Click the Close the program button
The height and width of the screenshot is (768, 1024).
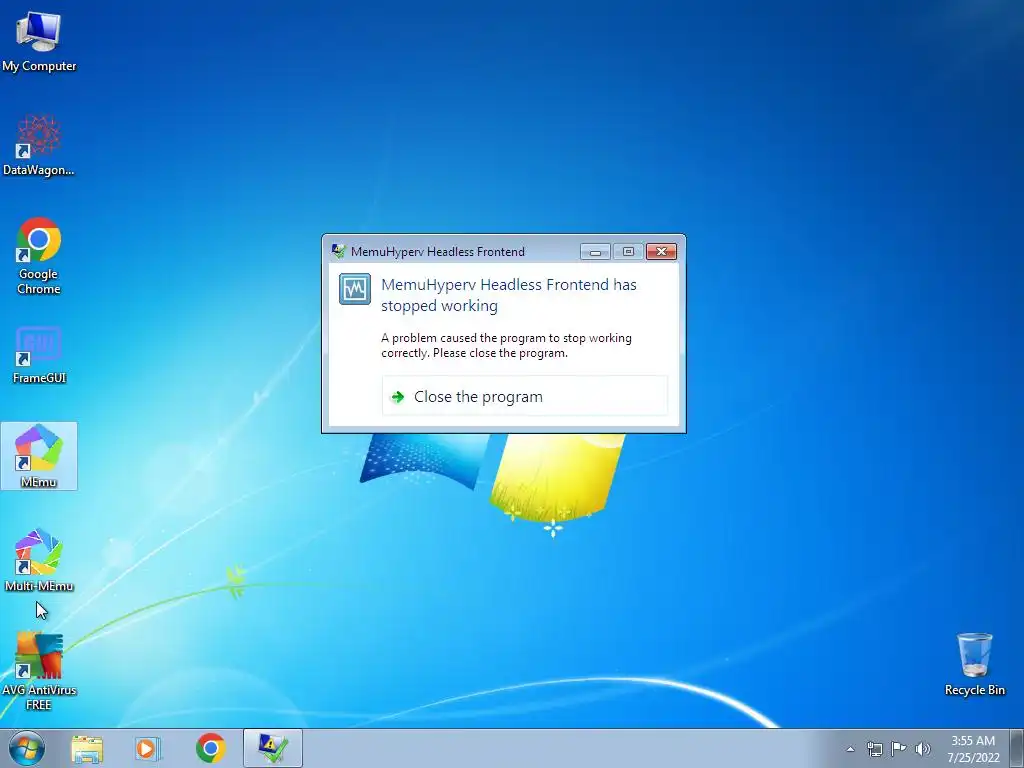point(524,396)
